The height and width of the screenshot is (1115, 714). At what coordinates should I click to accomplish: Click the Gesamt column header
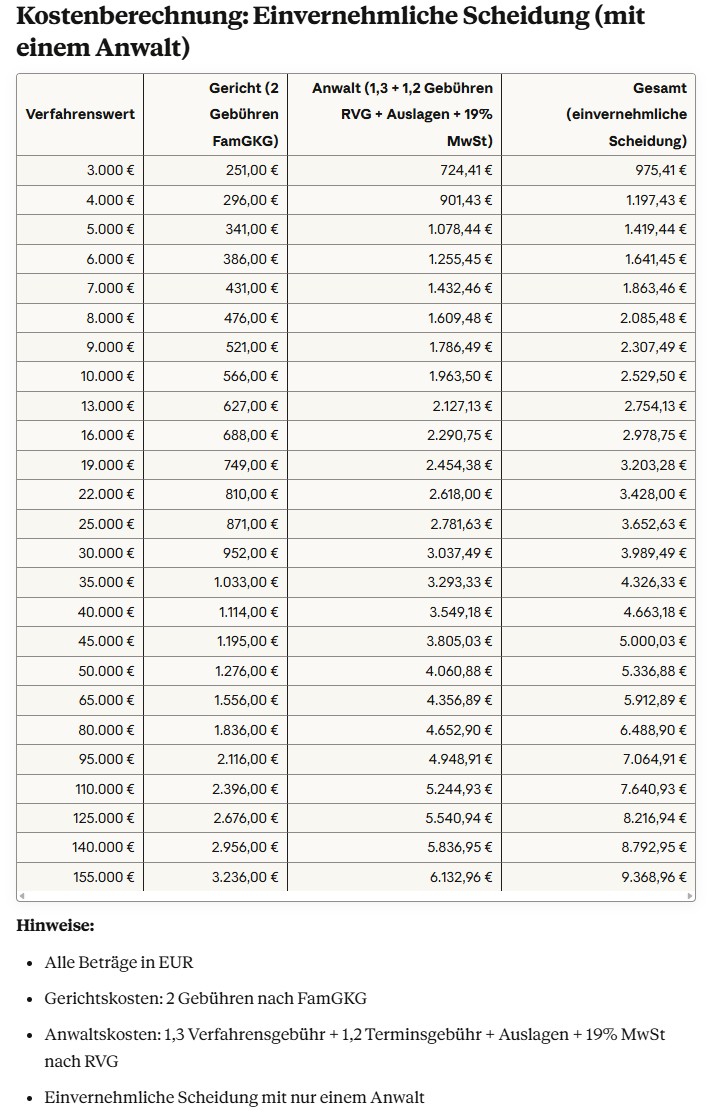(x=626, y=114)
